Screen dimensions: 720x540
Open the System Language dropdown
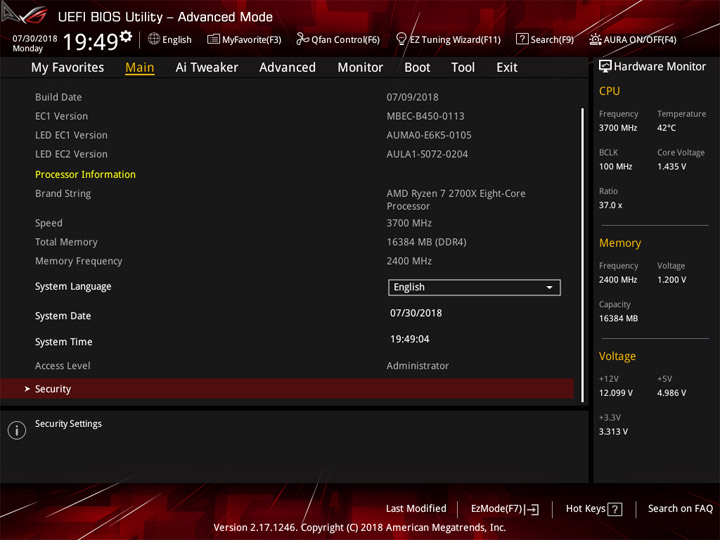(474, 287)
